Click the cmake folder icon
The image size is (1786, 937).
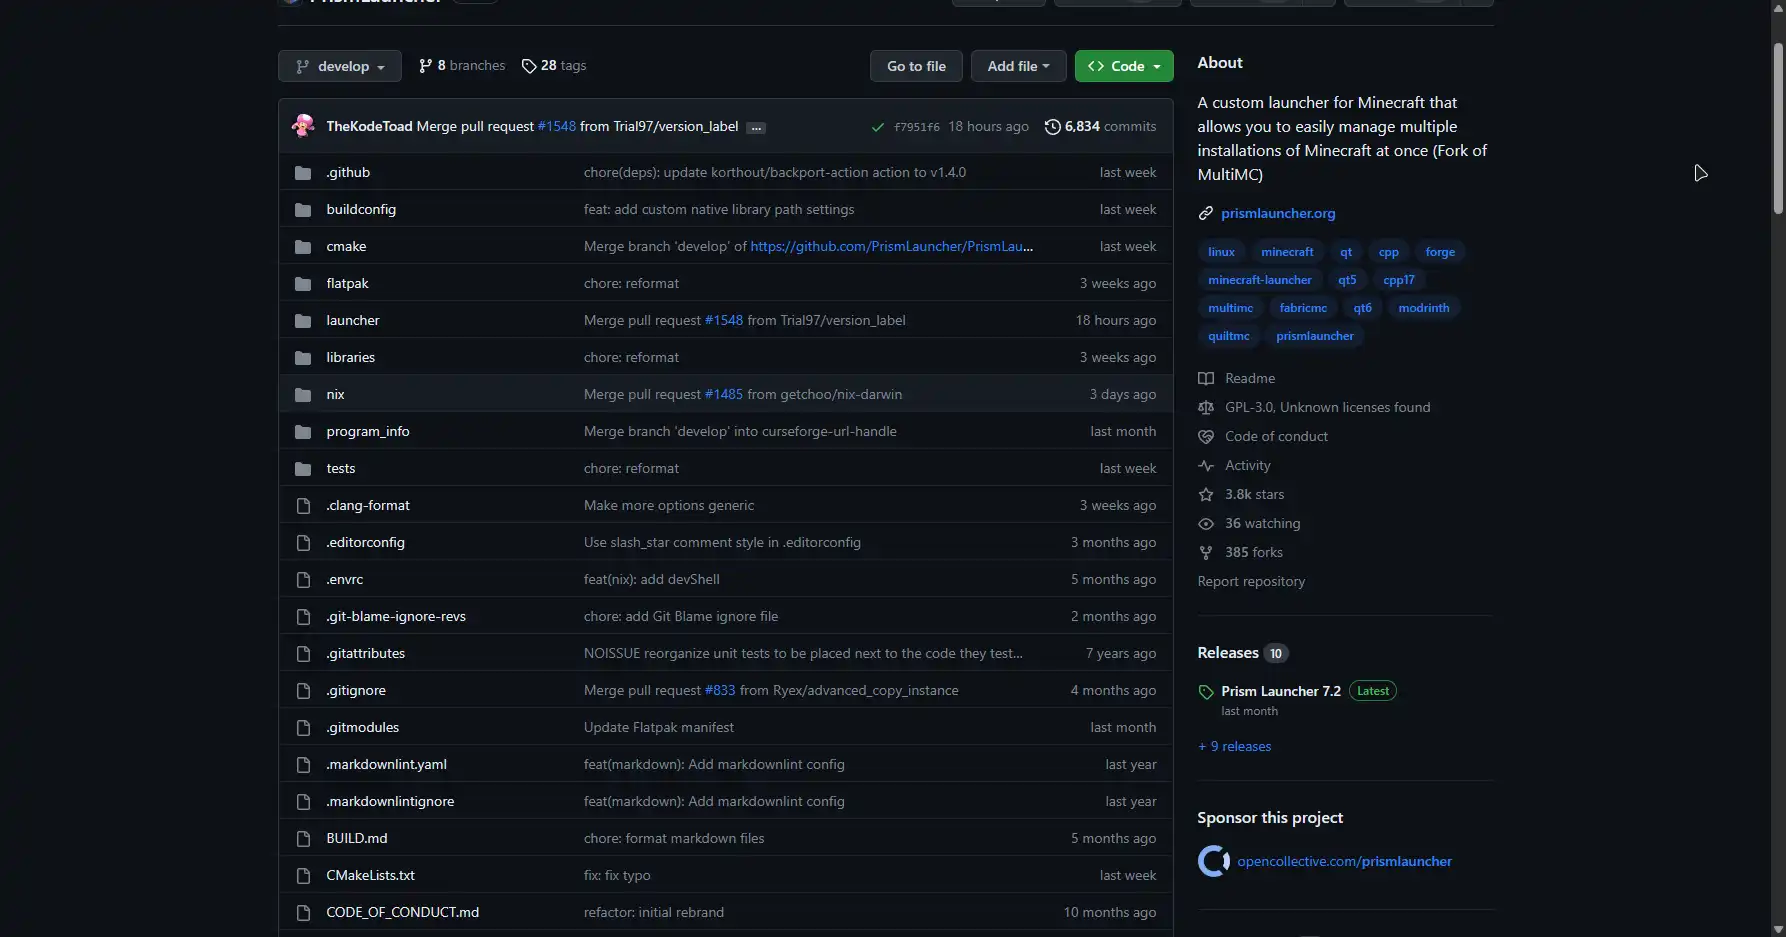pos(303,246)
